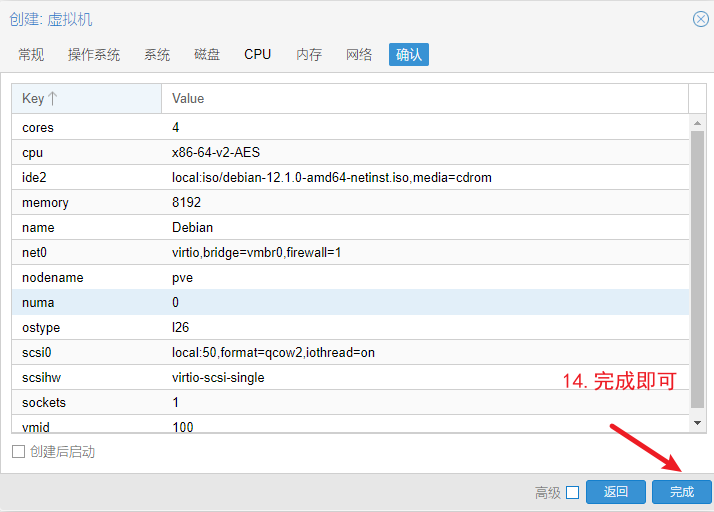Viewport: 714px width, 512px height.
Task: Switch to the CPU tab
Action: [x=257, y=54]
